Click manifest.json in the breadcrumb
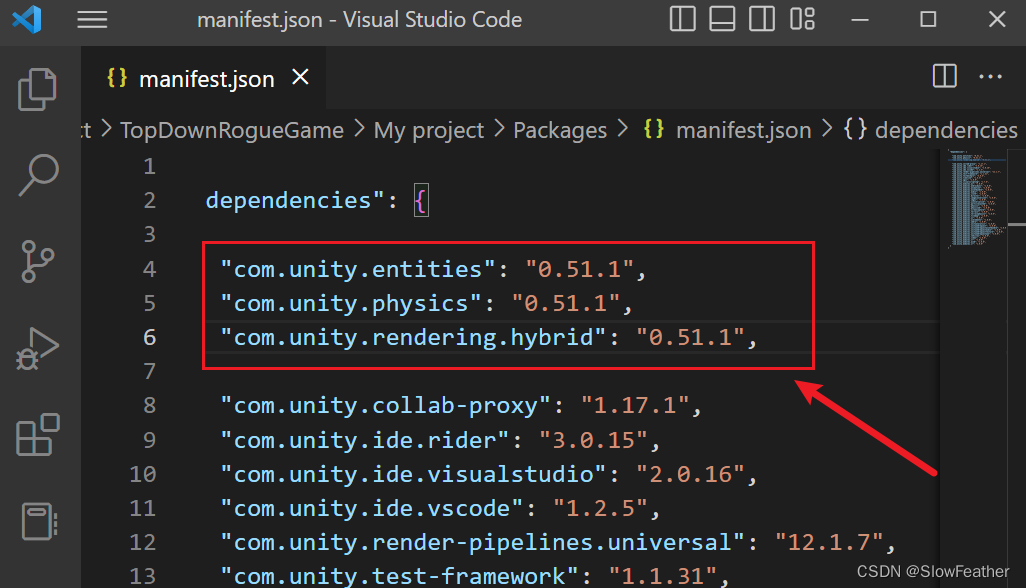The image size is (1026, 588). click(743, 130)
